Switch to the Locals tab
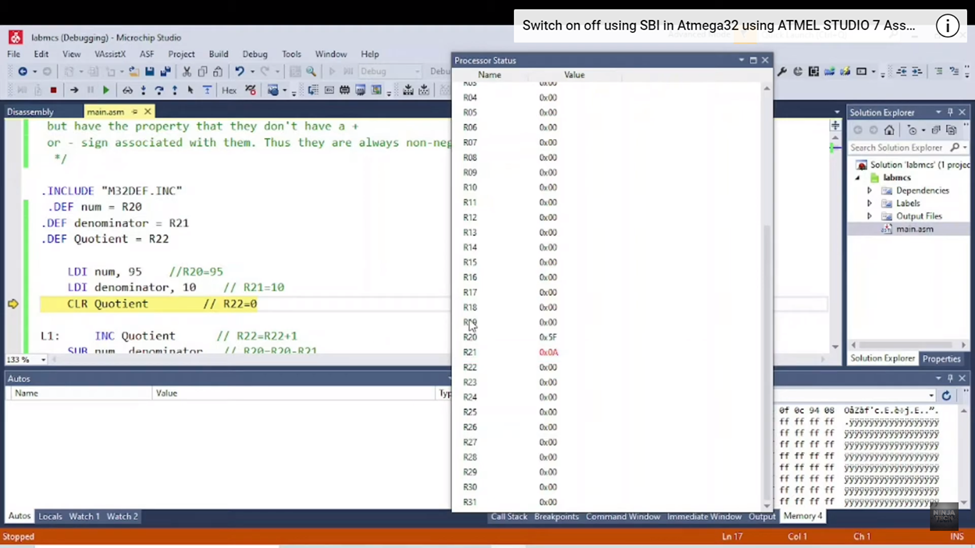 (x=50, y=516)
